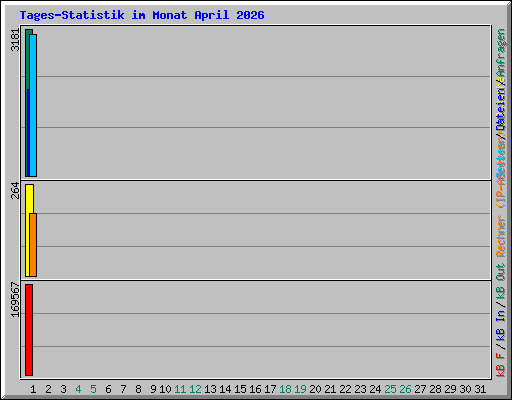Click the y-axis value 264
Viewport: 512px width, 400px height.
15,190
